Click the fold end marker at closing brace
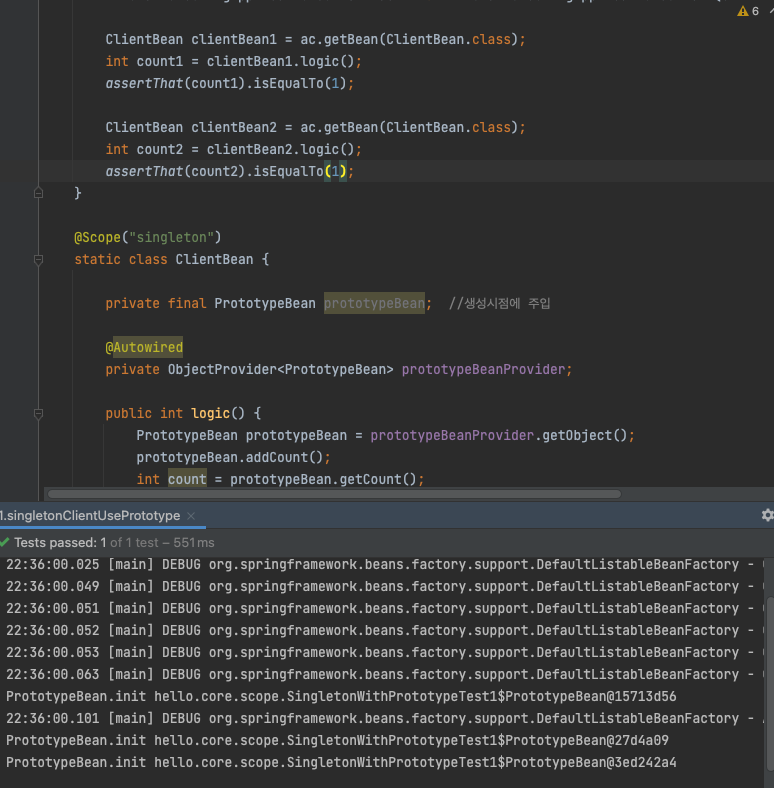Screen dimensions: 774x788 point(38,193)
